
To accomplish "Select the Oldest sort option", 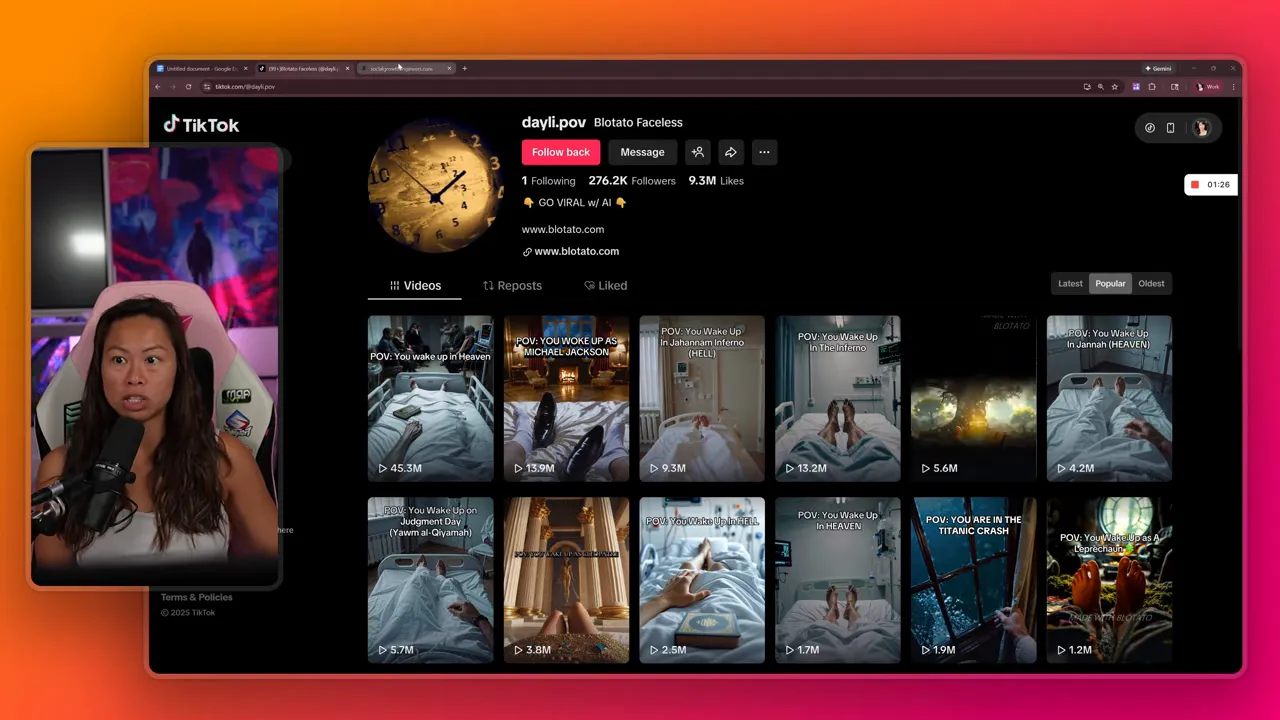I will pos(1151,283).
